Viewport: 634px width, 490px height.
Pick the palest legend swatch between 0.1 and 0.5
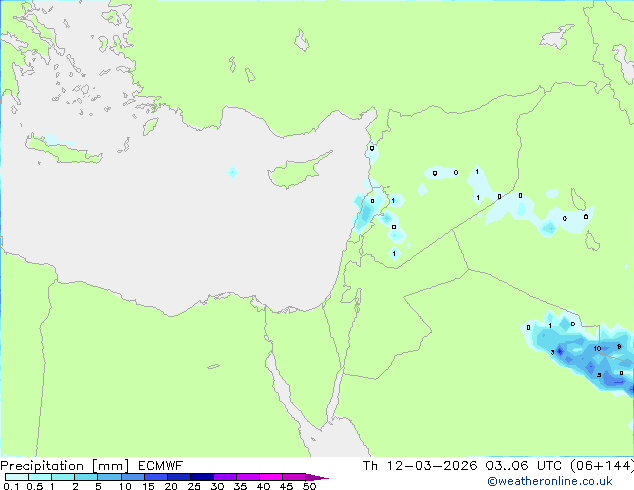17,477
